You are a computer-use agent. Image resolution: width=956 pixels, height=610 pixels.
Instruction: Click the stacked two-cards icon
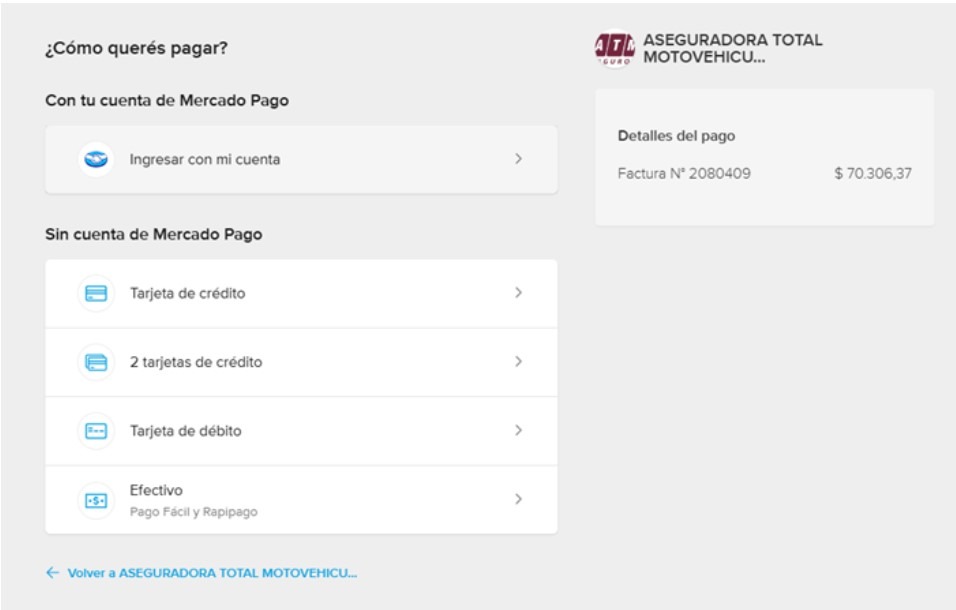point(97,362)
